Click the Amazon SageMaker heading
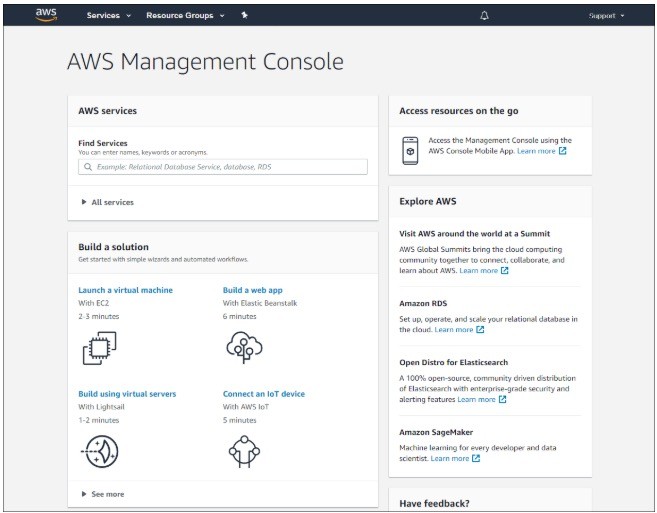This screenshot has height=513, width=657. coord(436,432)
